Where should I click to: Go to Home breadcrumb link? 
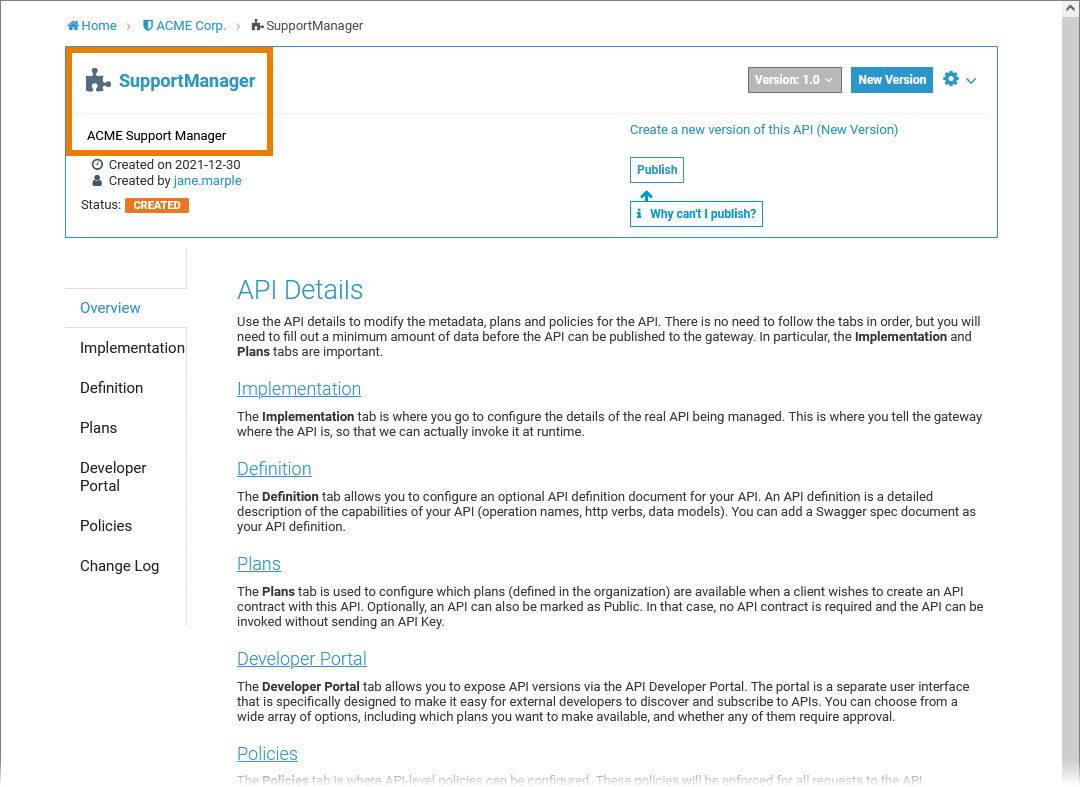tap(98, 25)
